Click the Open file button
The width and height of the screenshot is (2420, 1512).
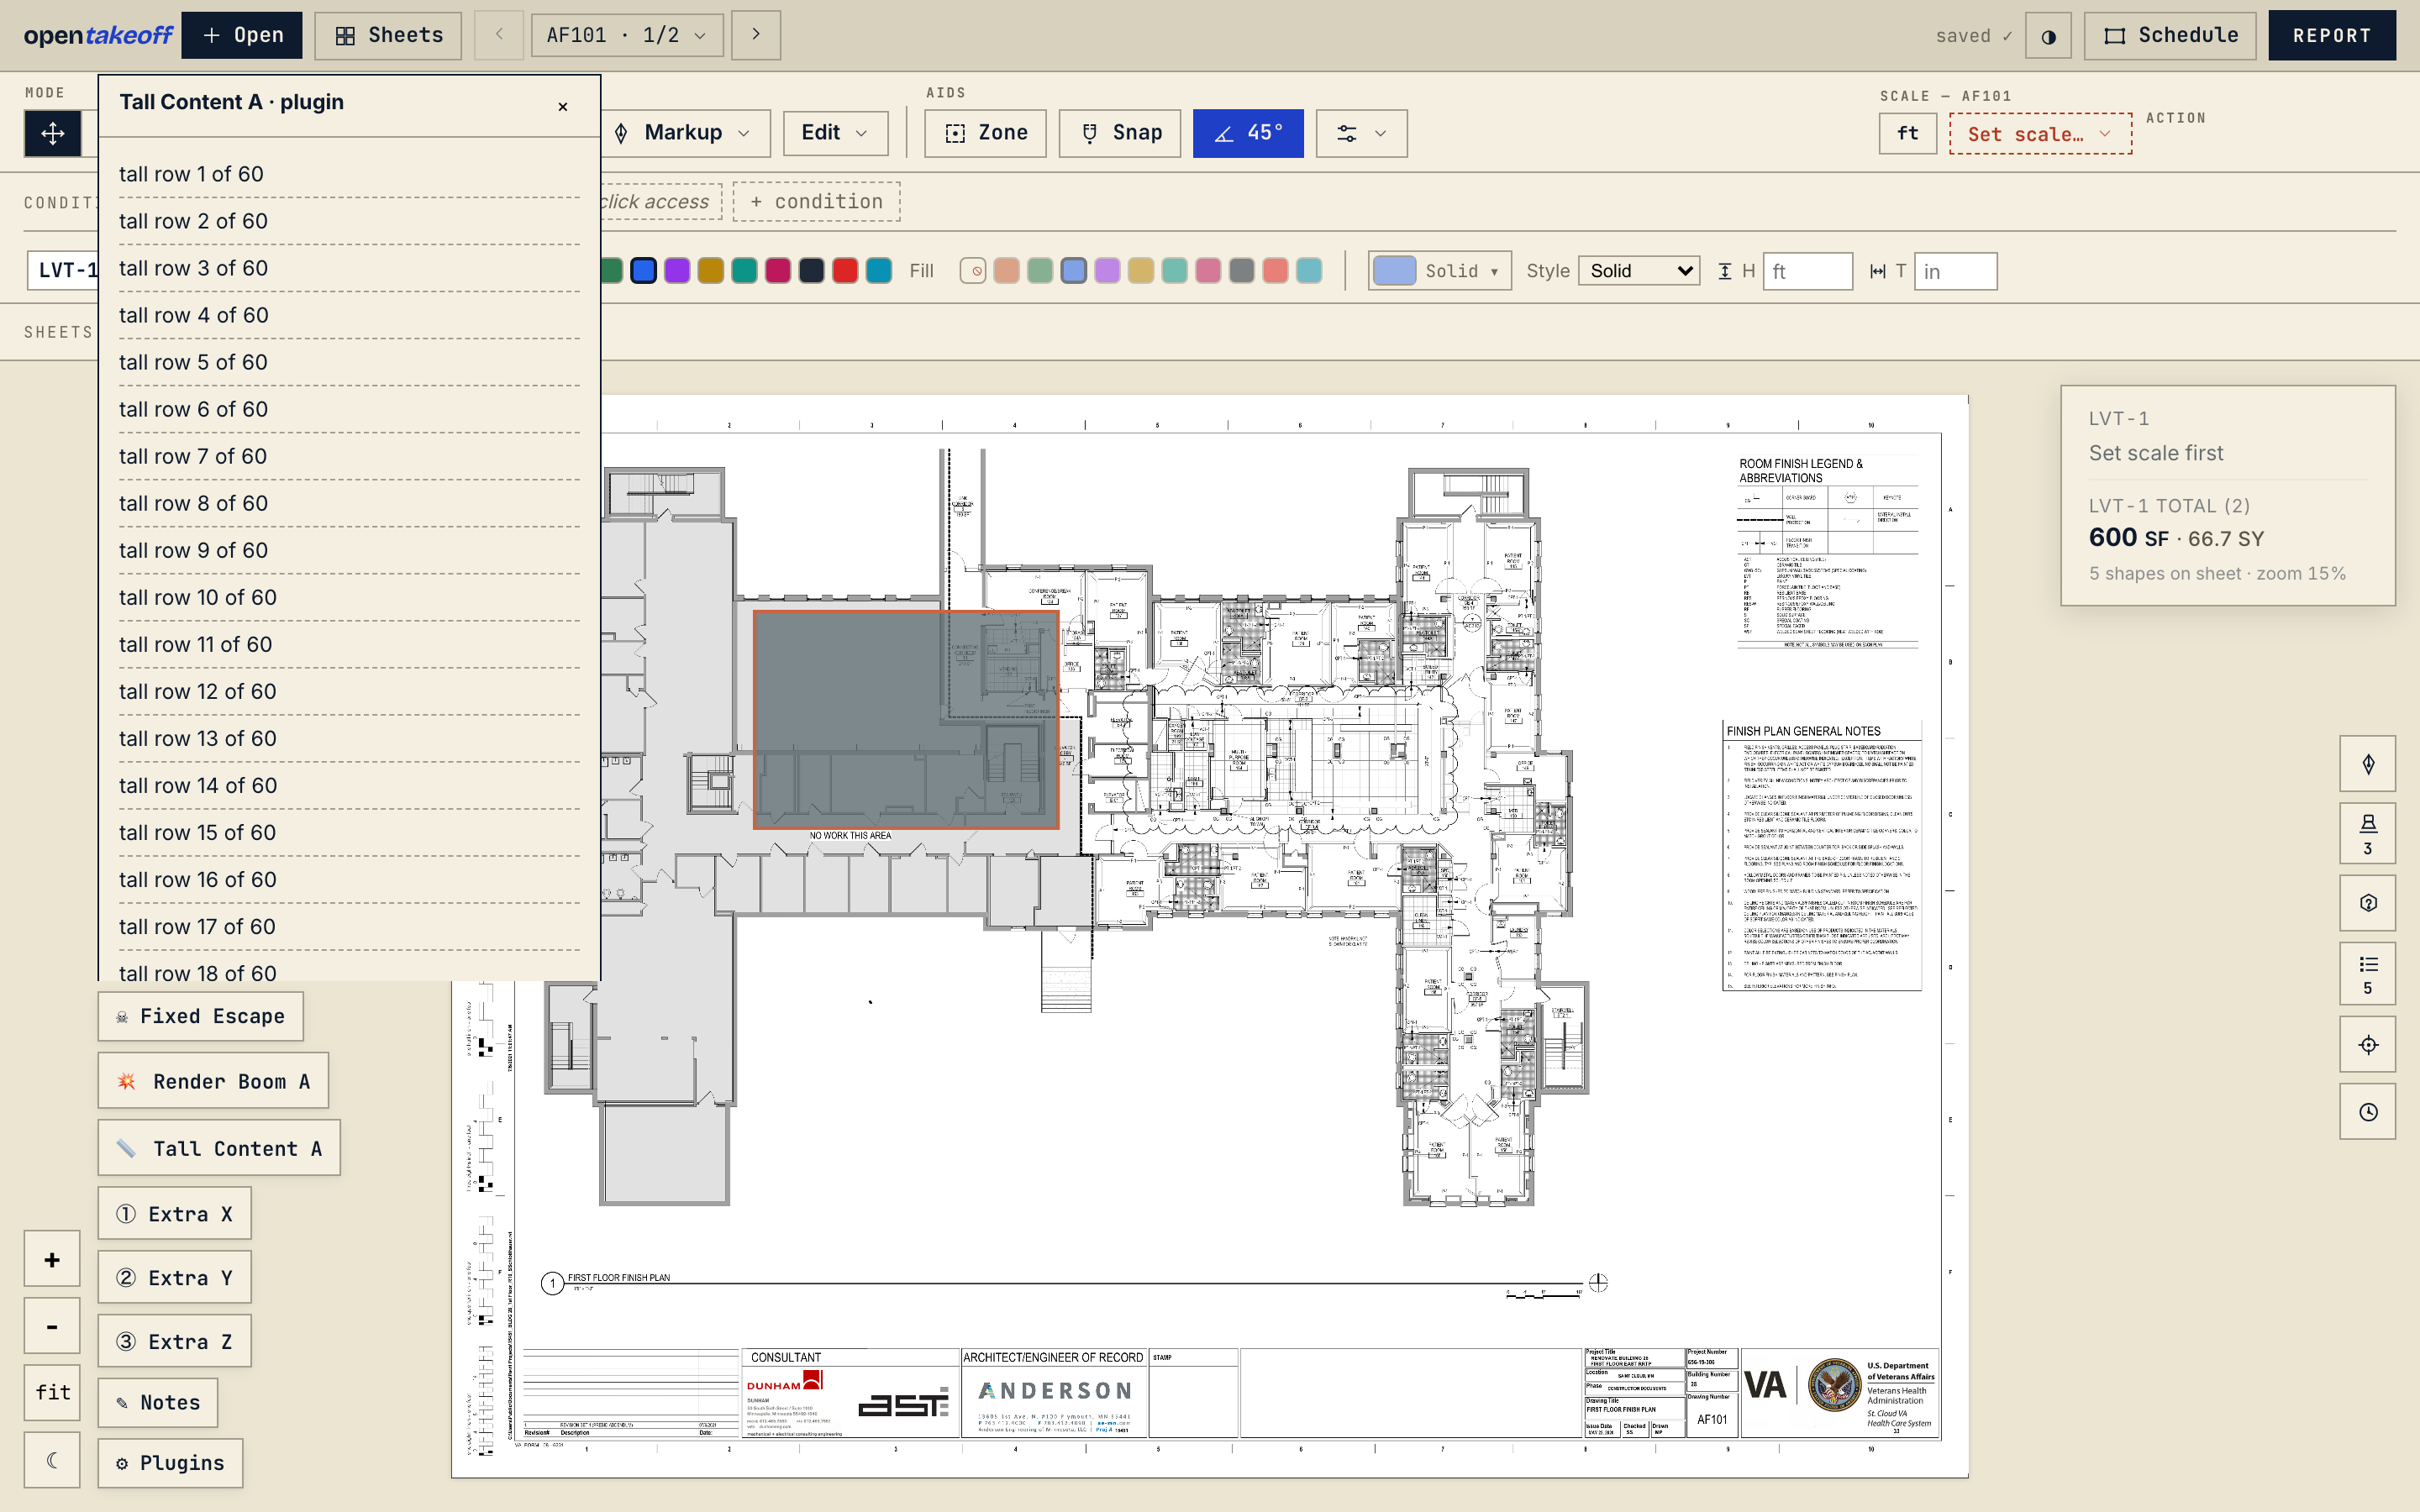point(242,35)
